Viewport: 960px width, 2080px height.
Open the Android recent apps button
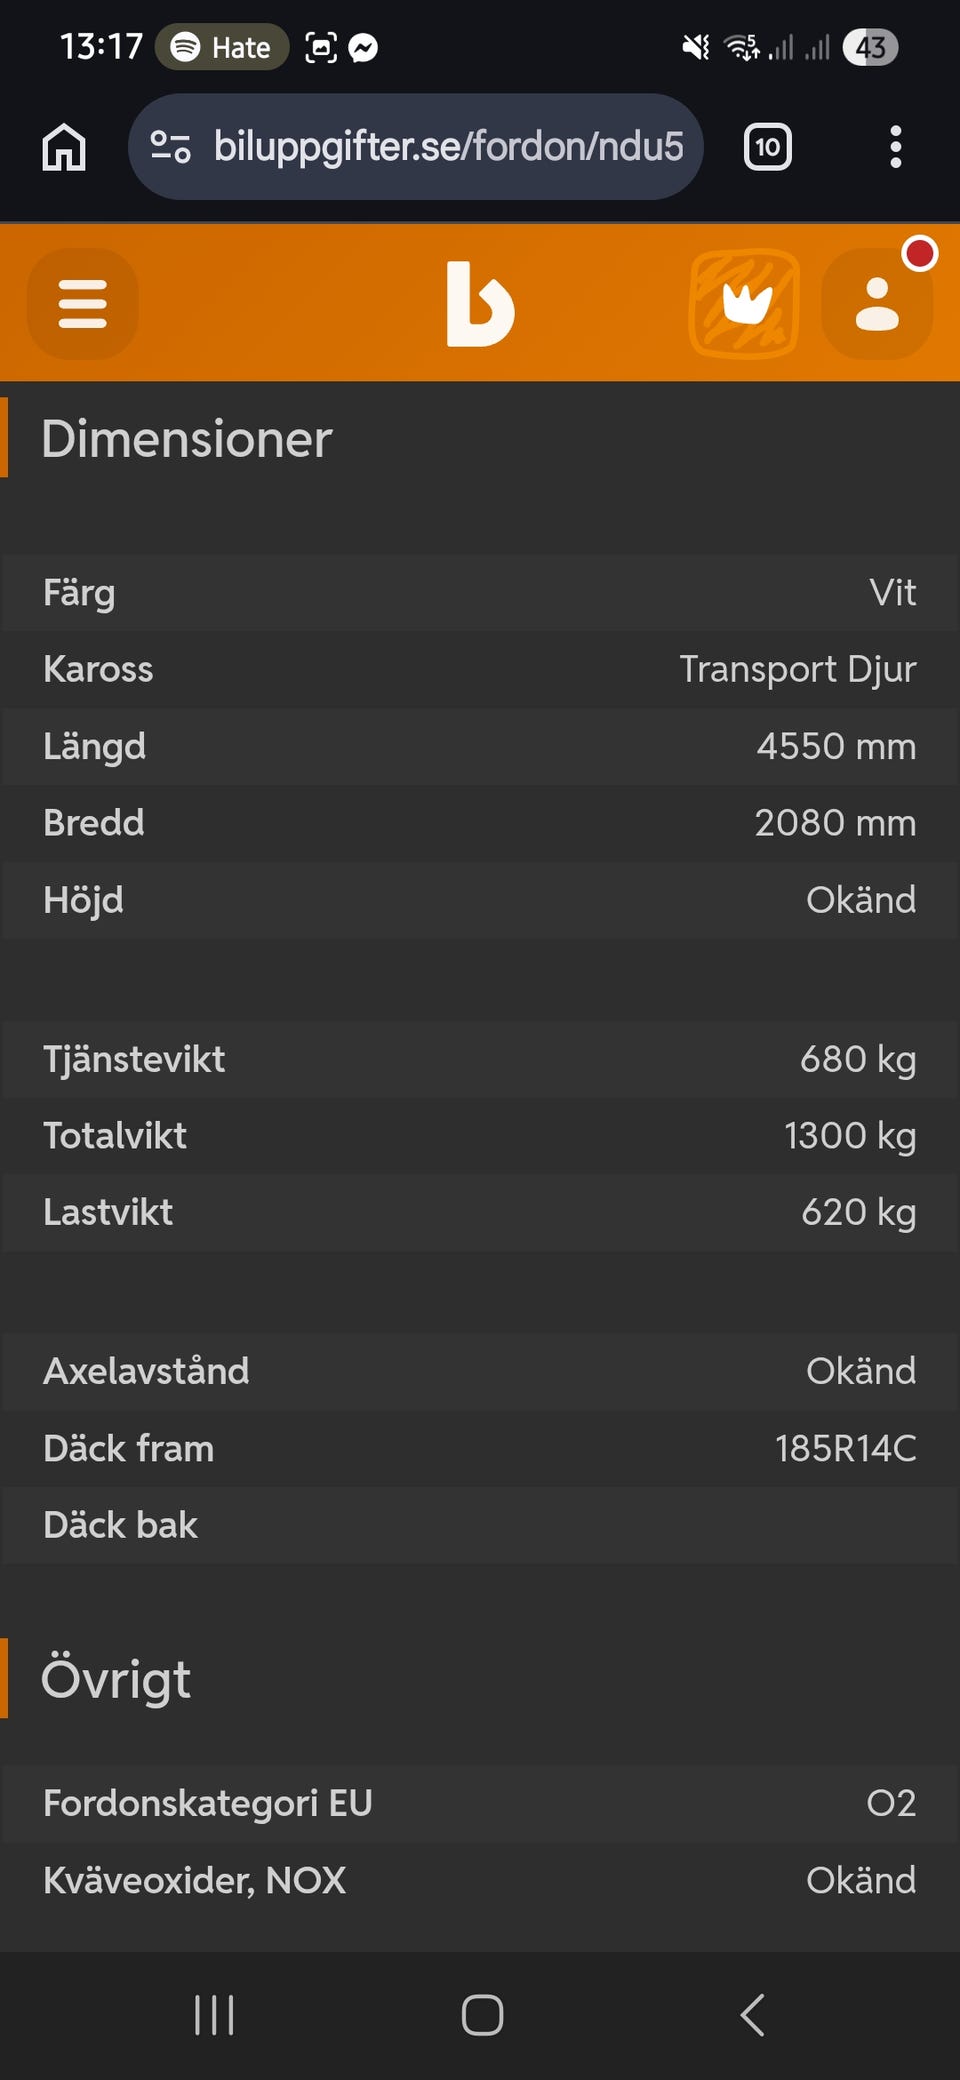click(214, 2015)
